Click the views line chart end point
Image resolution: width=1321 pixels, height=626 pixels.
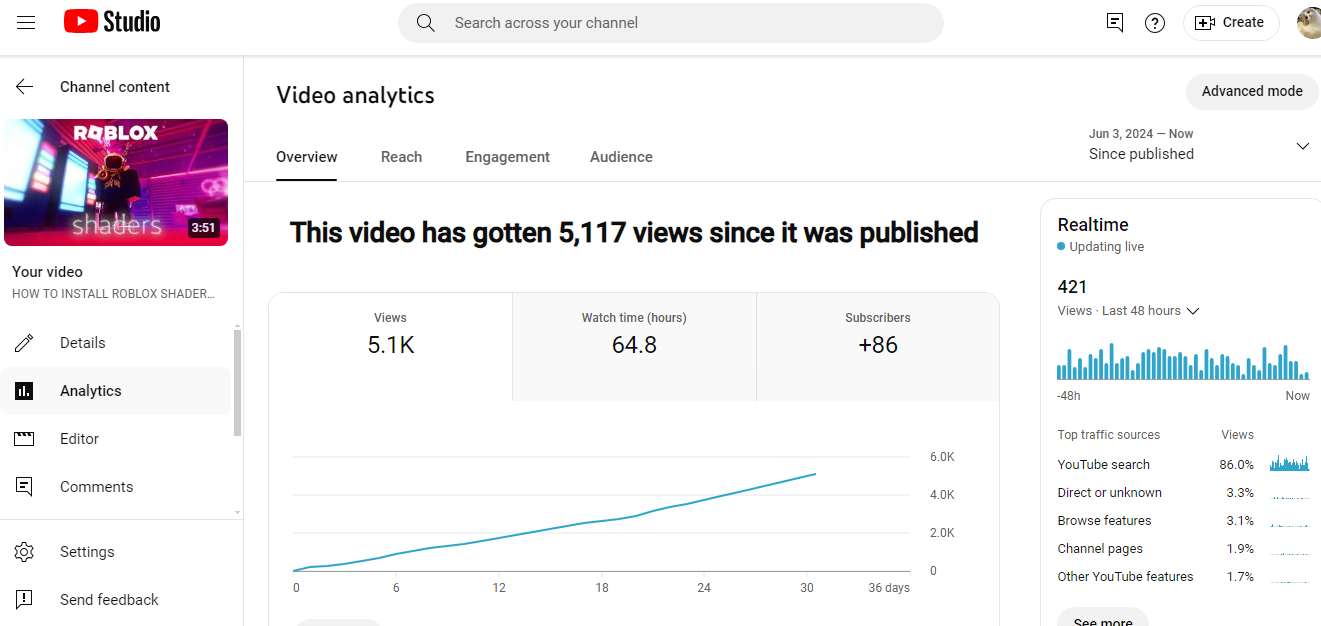click(815, 474)
